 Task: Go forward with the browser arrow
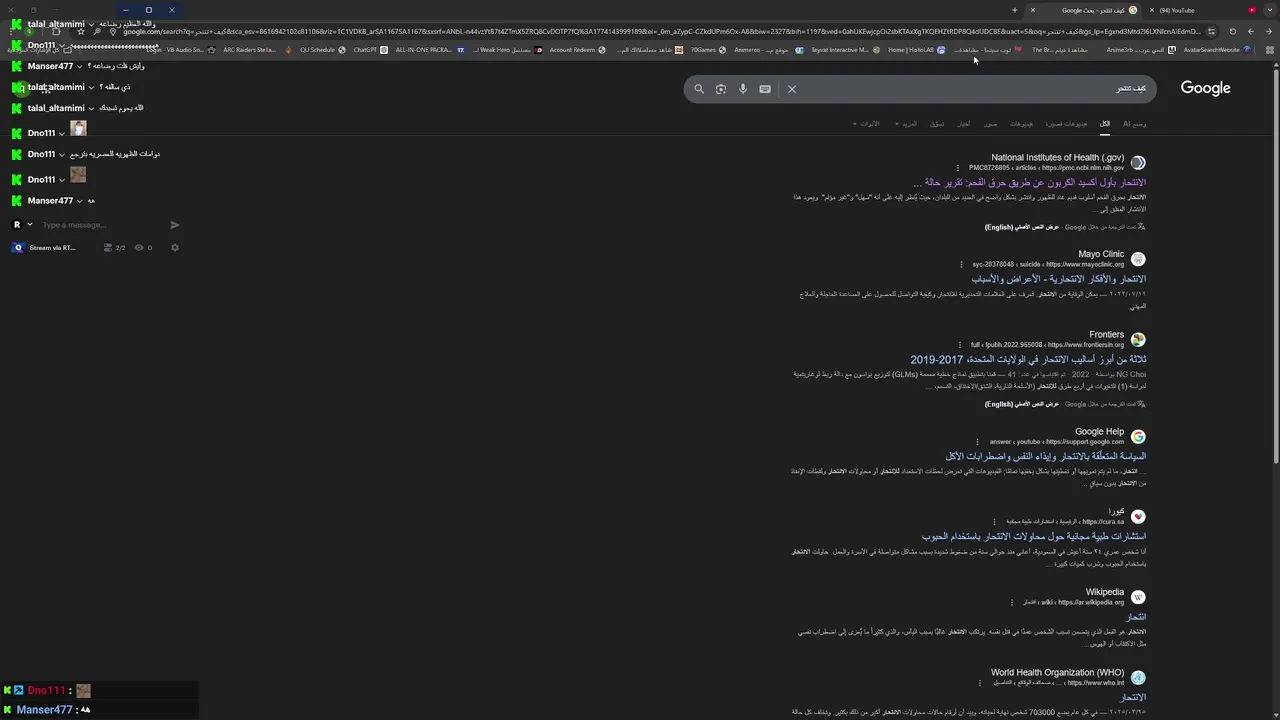click(1250, 31)
